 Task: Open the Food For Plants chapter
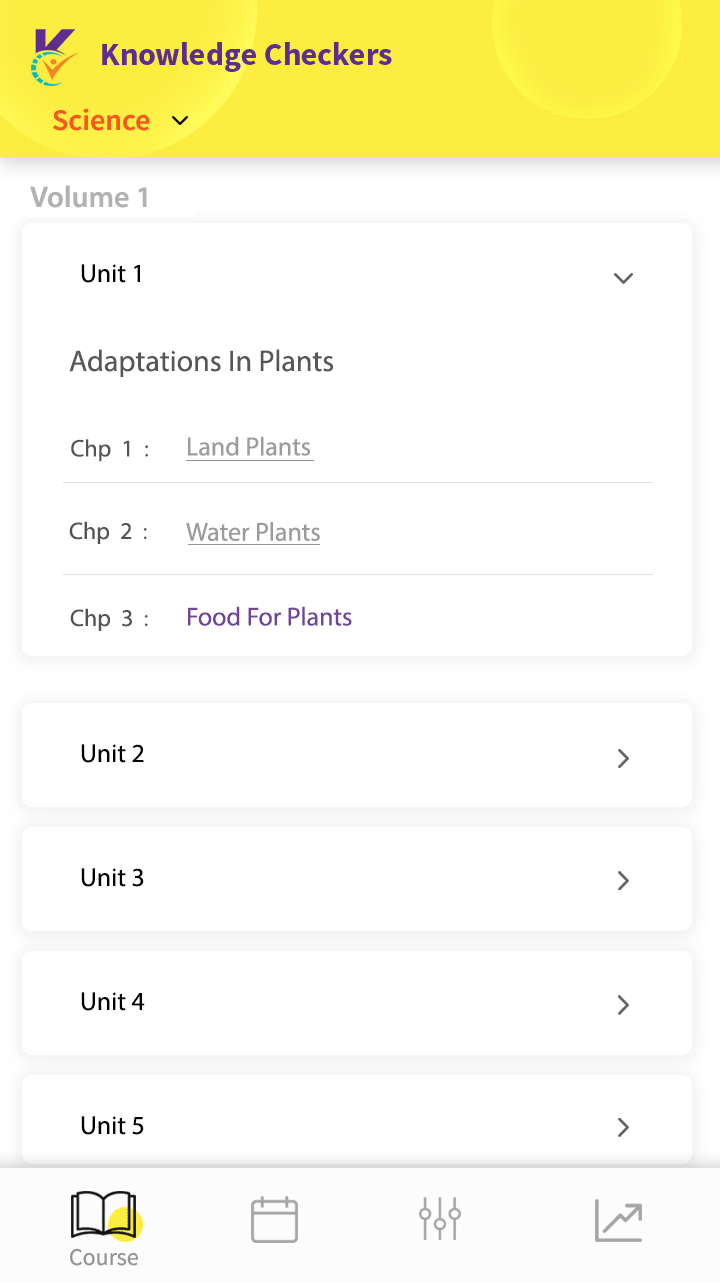tap(269, 617)
